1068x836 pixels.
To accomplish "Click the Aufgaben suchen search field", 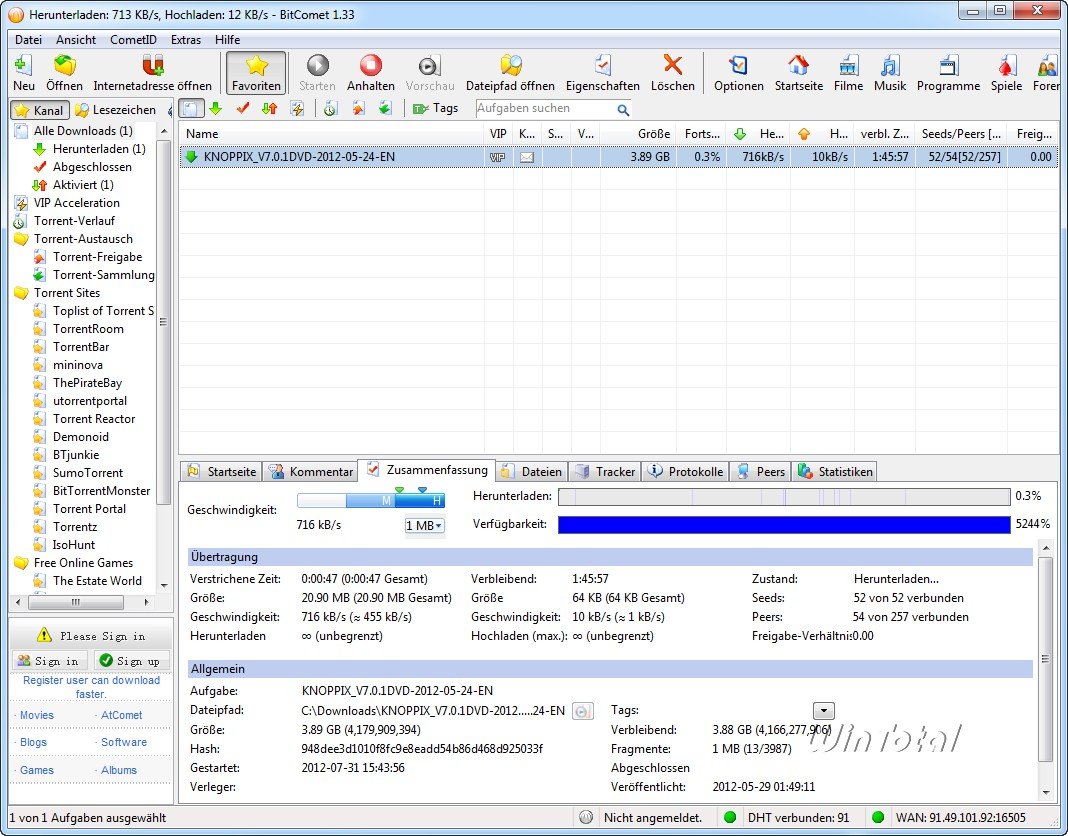I will pyautogui.click(x=545, y=109).
